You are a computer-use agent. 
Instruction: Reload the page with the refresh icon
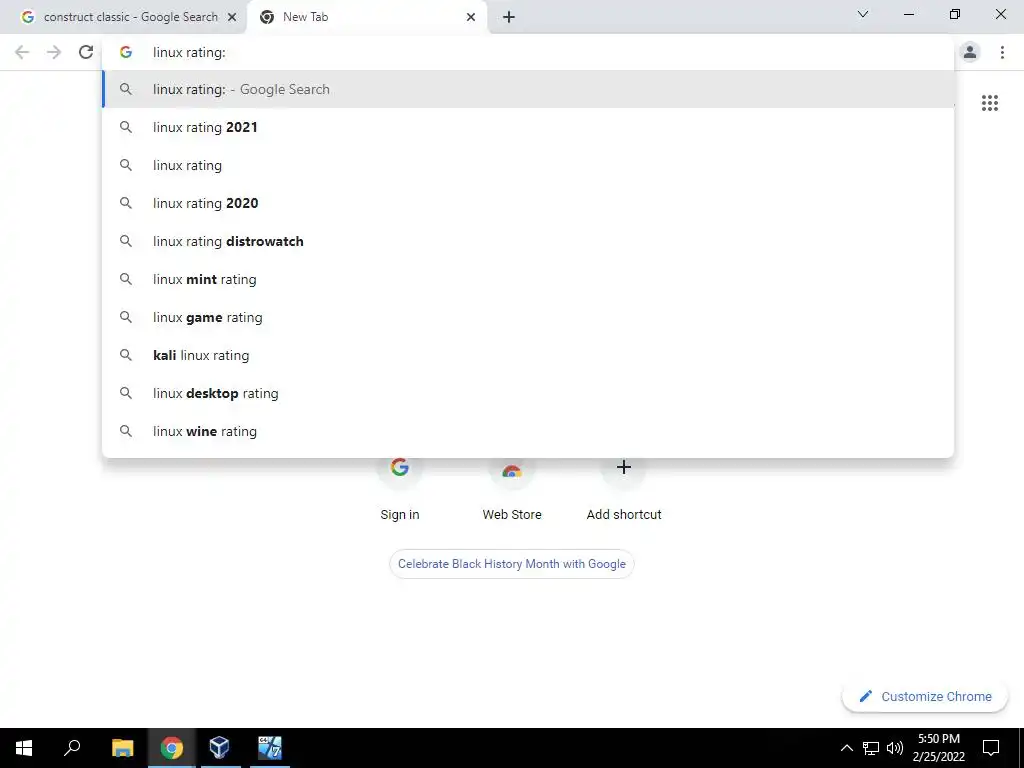pyautogui.click(x=86, y=52)
